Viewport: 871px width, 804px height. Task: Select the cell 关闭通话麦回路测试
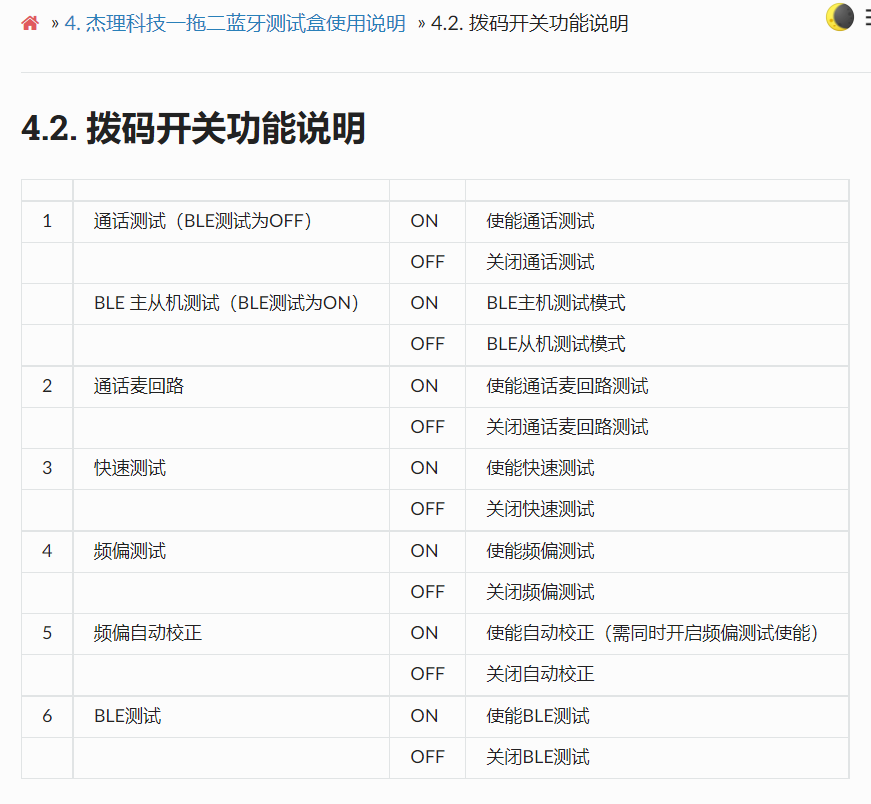[657, 427]
